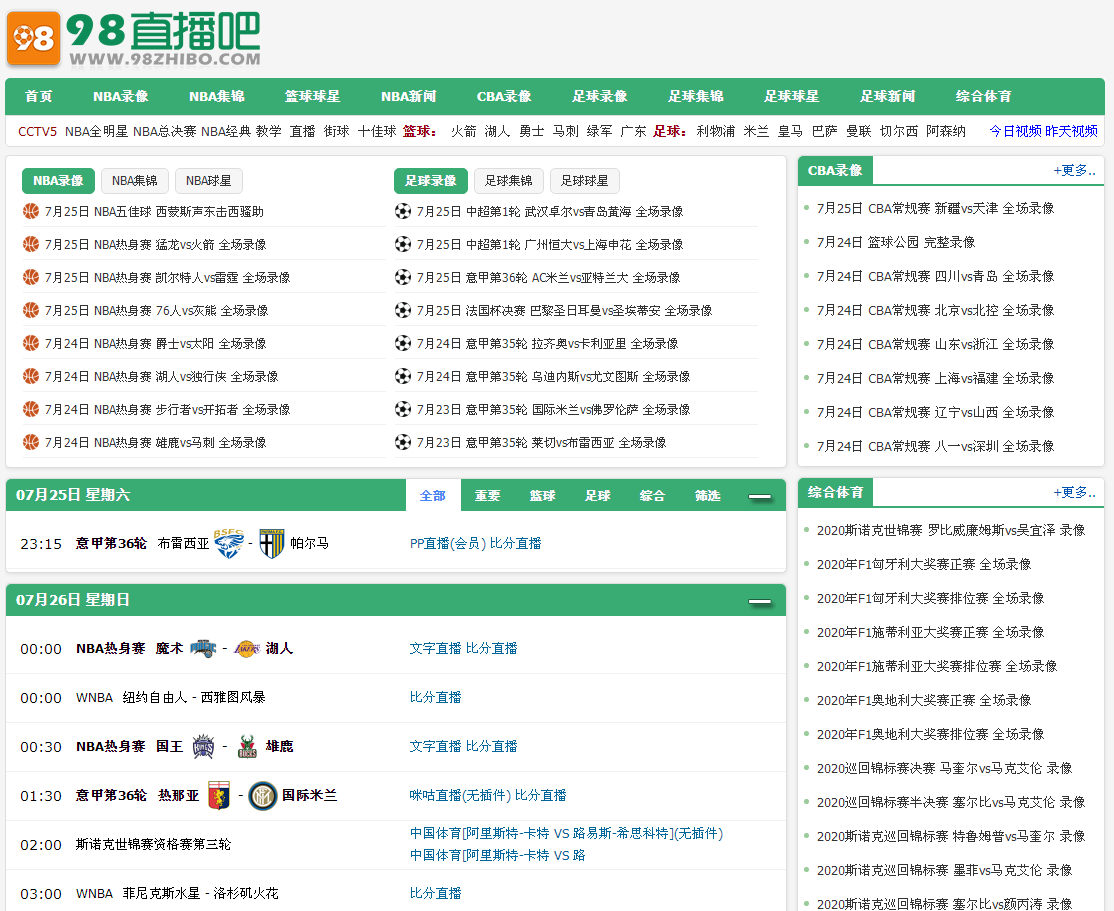The width and height of the screenshot is (1114, 911).
Task: Select the 综合 schedule filter tab
Action: (x=652, y=495)
